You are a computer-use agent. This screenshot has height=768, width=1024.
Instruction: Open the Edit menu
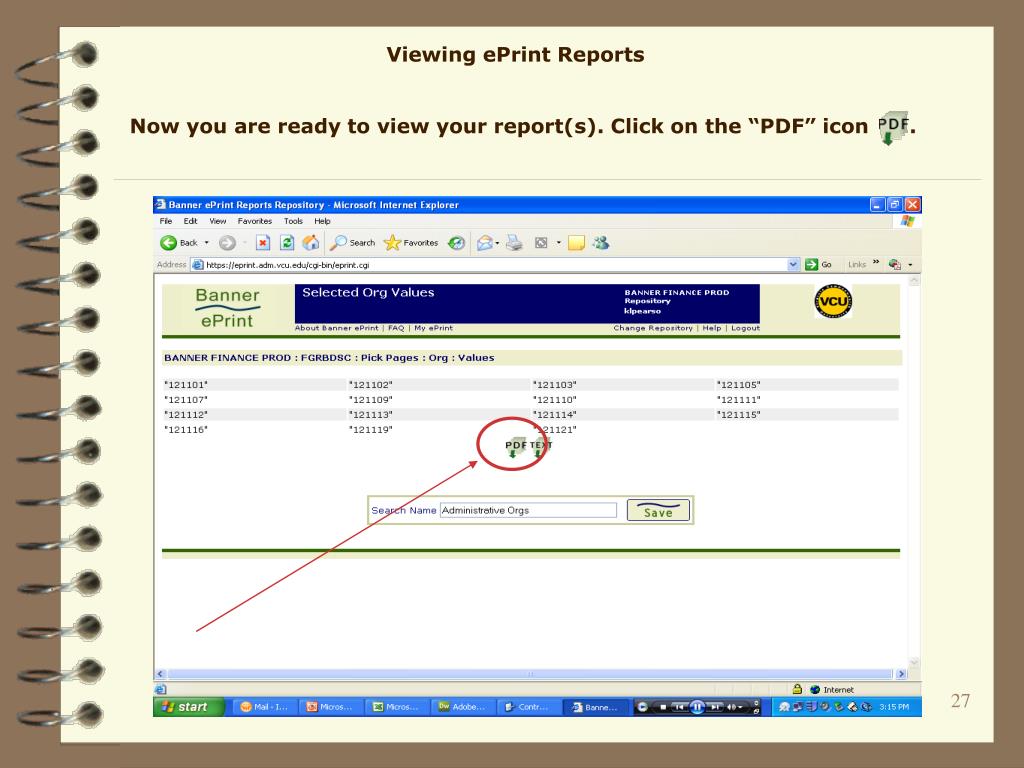point(190,221)
